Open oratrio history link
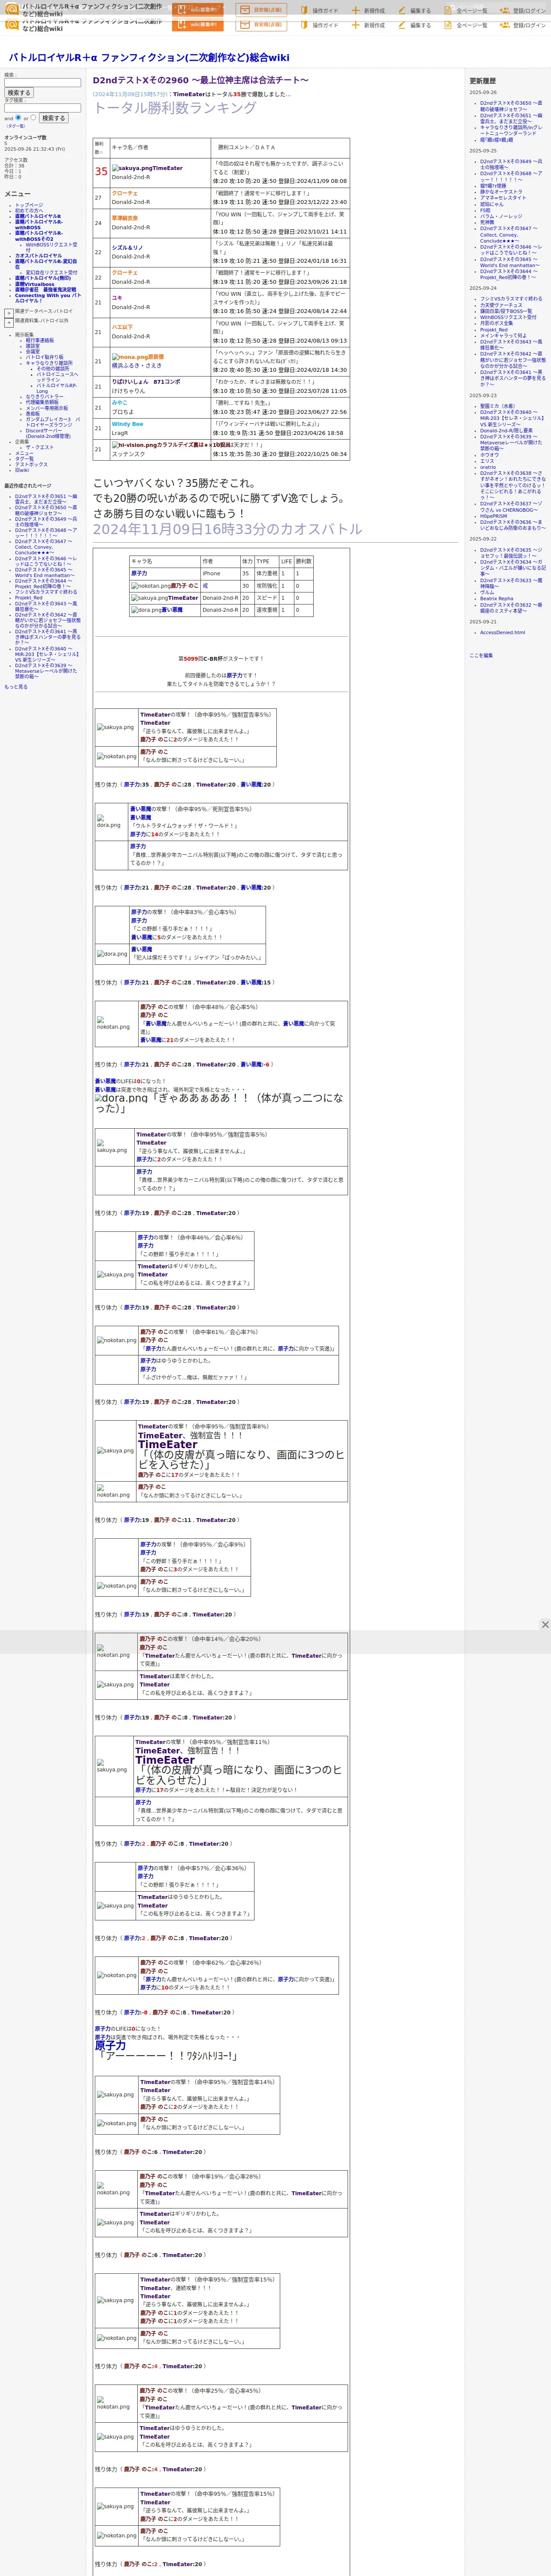 click(488, 467)
